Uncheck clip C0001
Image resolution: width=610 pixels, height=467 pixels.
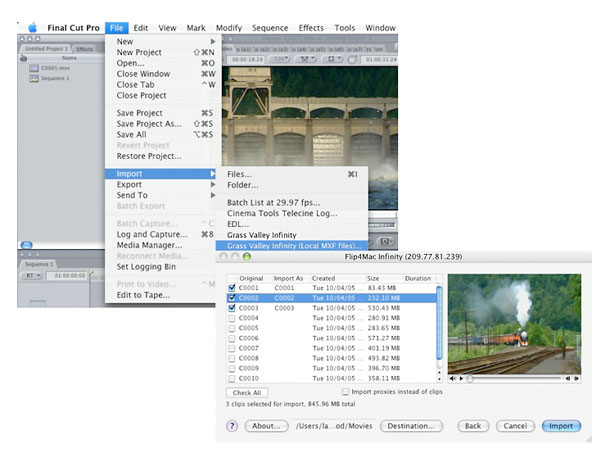coord(232,288)
